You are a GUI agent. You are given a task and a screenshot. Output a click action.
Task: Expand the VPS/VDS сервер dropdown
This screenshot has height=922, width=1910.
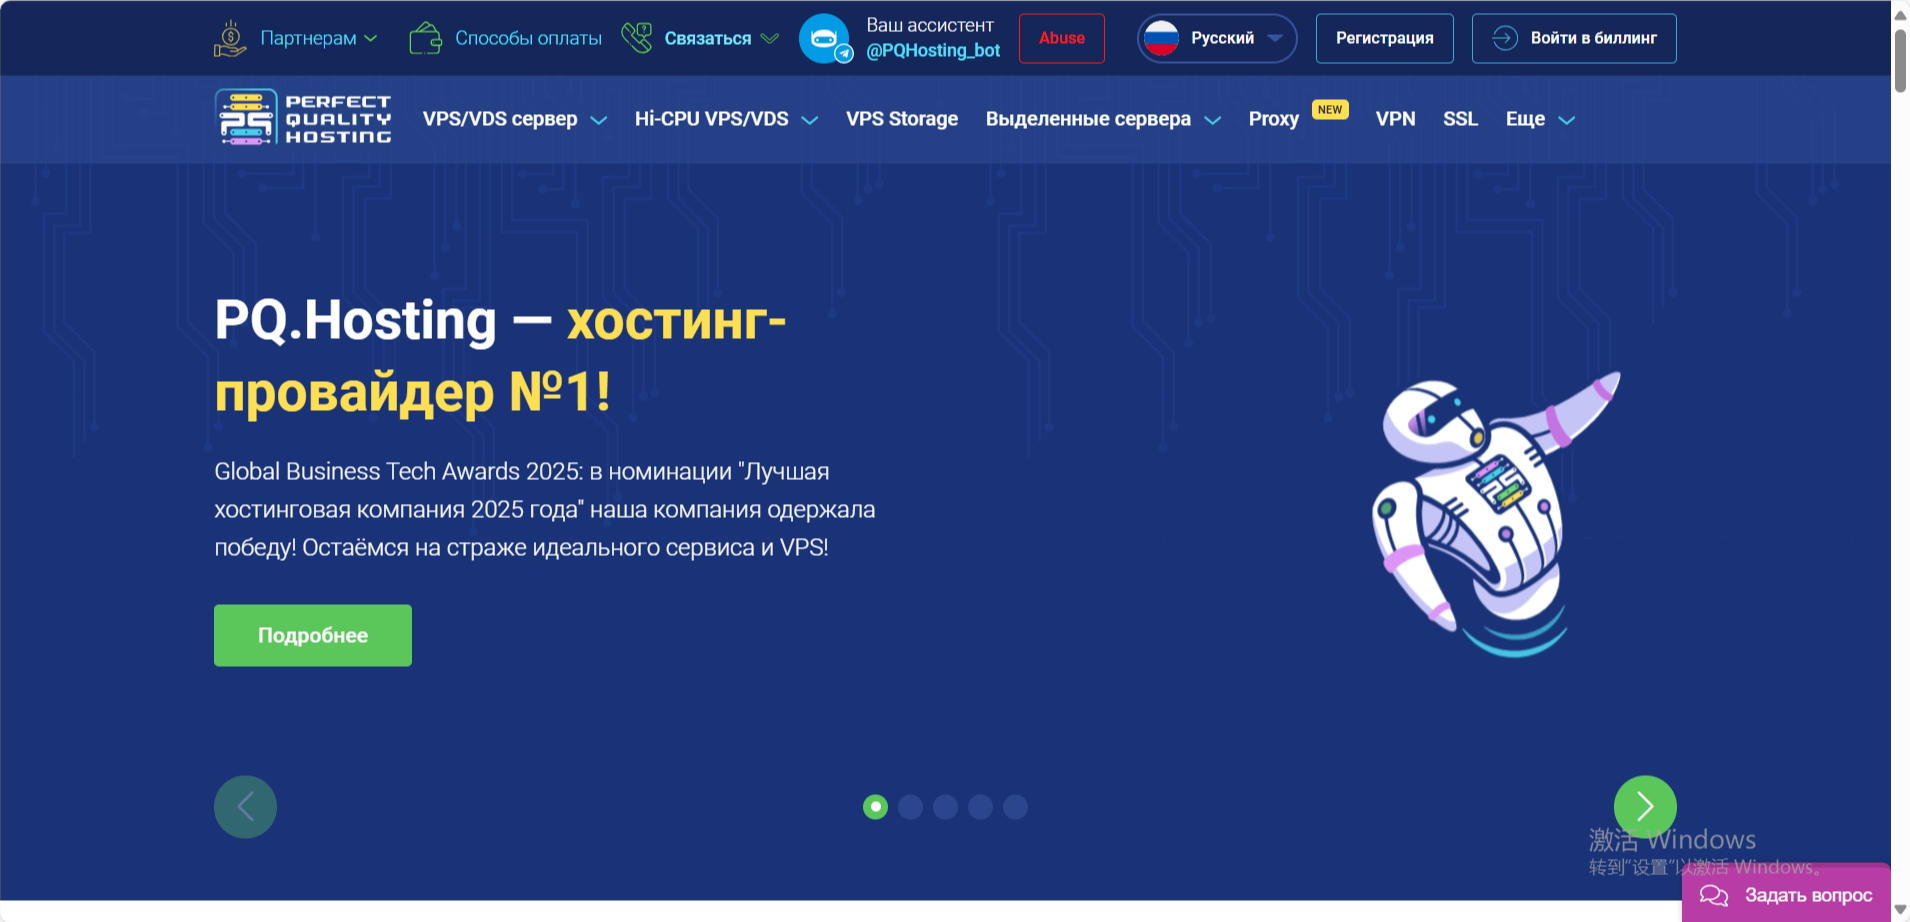click(x=514, y=119)
